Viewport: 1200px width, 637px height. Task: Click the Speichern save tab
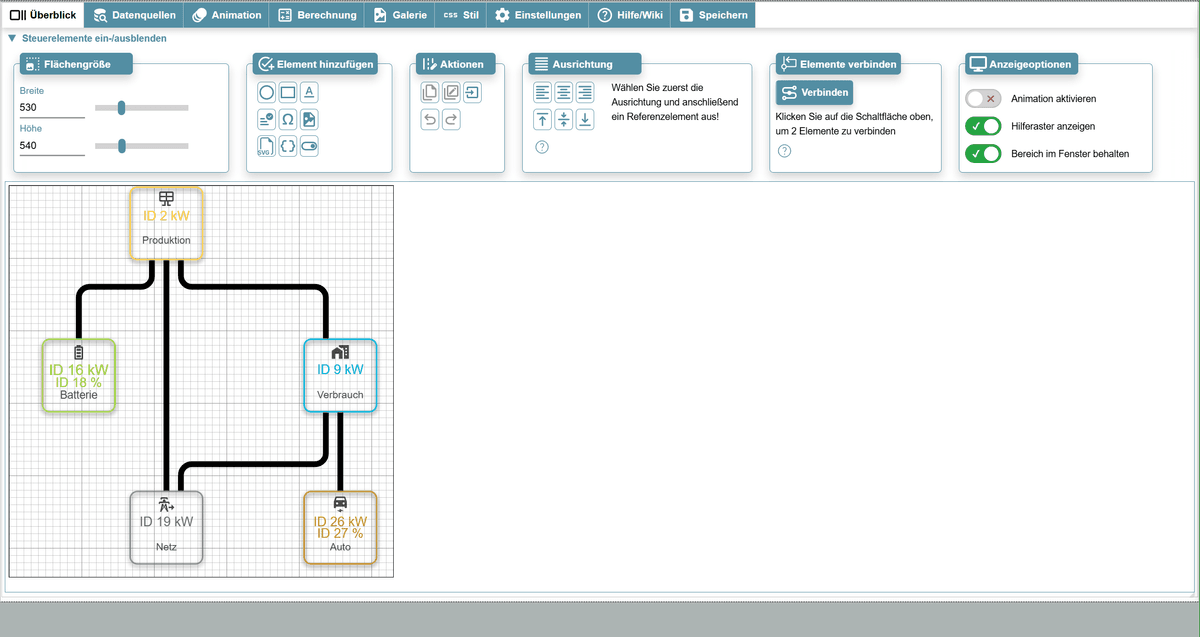(x=713, y=15)
